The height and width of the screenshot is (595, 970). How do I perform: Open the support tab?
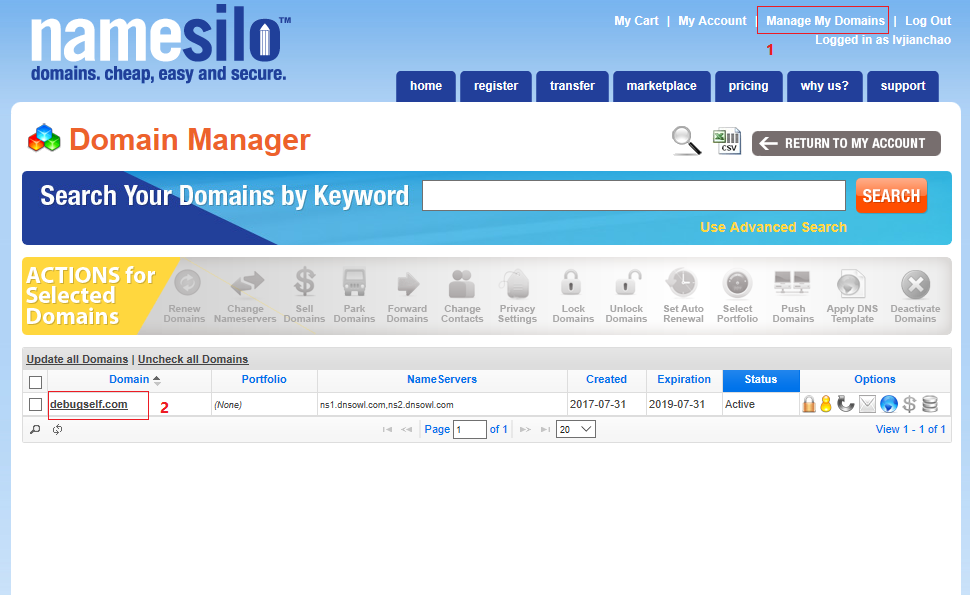pyautogui.click(x=903, y=86)
